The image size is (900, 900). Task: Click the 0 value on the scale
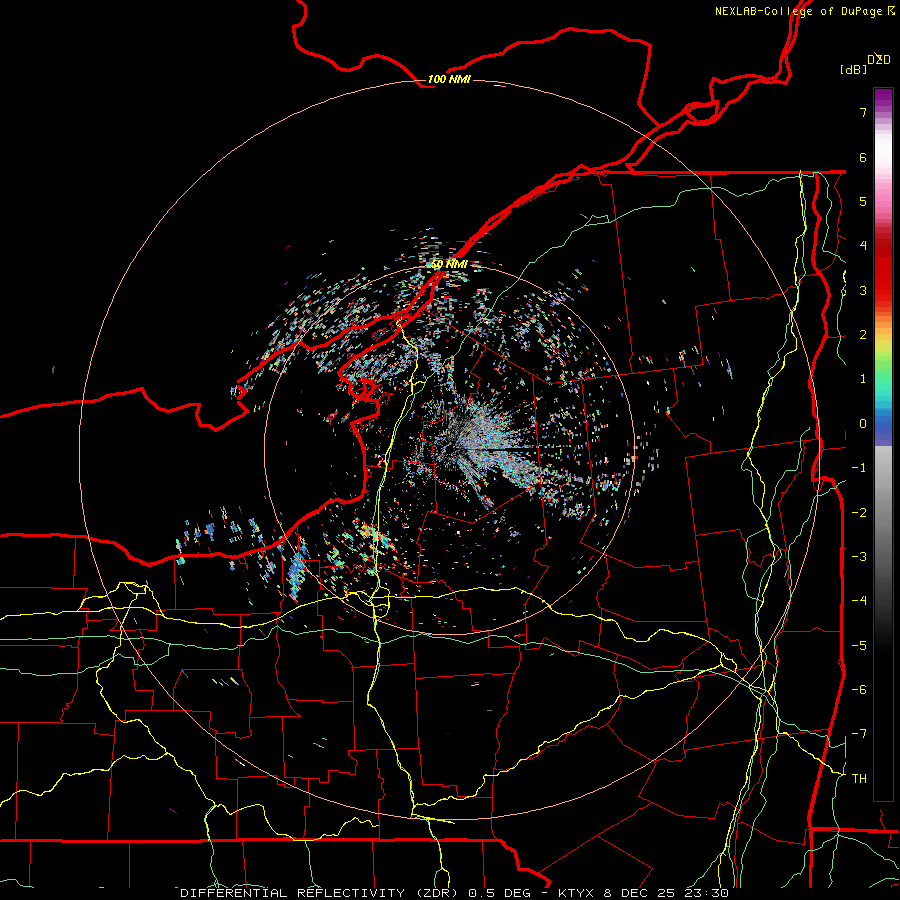click(863, 424)
